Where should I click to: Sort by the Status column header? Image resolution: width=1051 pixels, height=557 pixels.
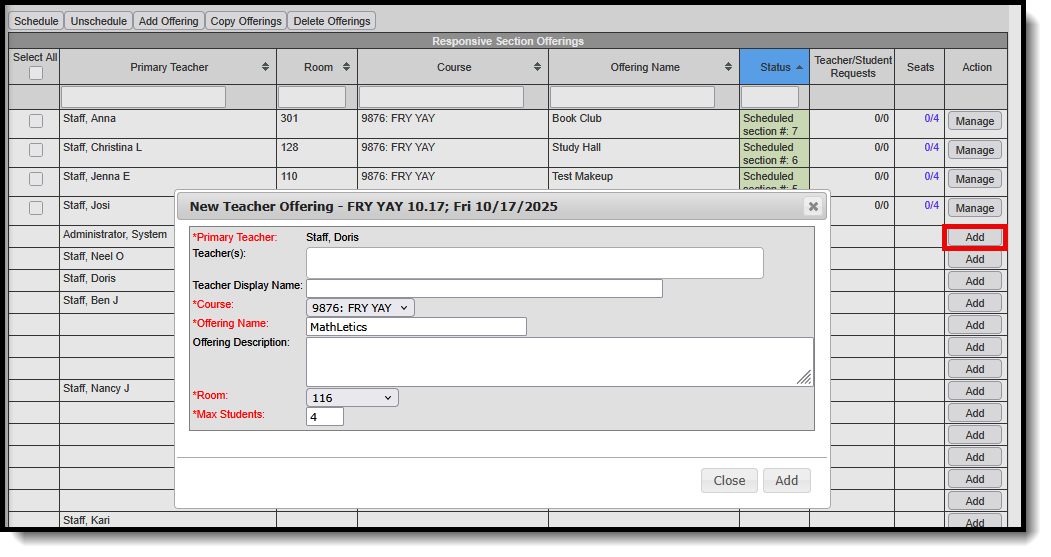pyautogui.click(x=775, y=67)
